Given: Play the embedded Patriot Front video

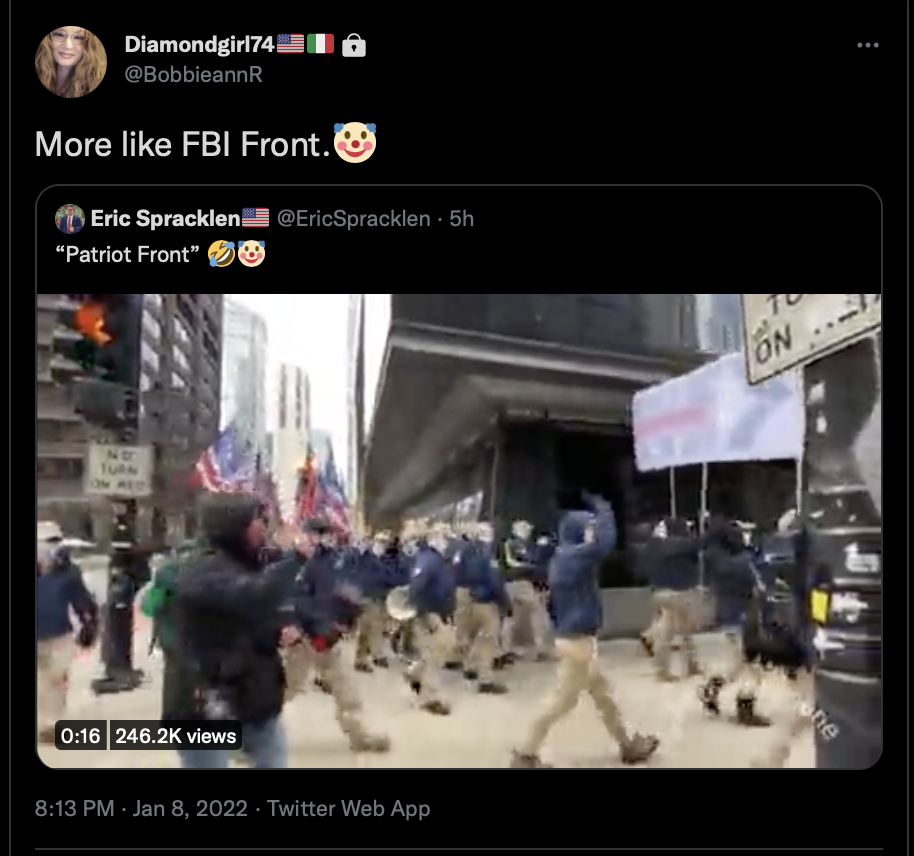Looking at the screenshot, I should (459, 531).
